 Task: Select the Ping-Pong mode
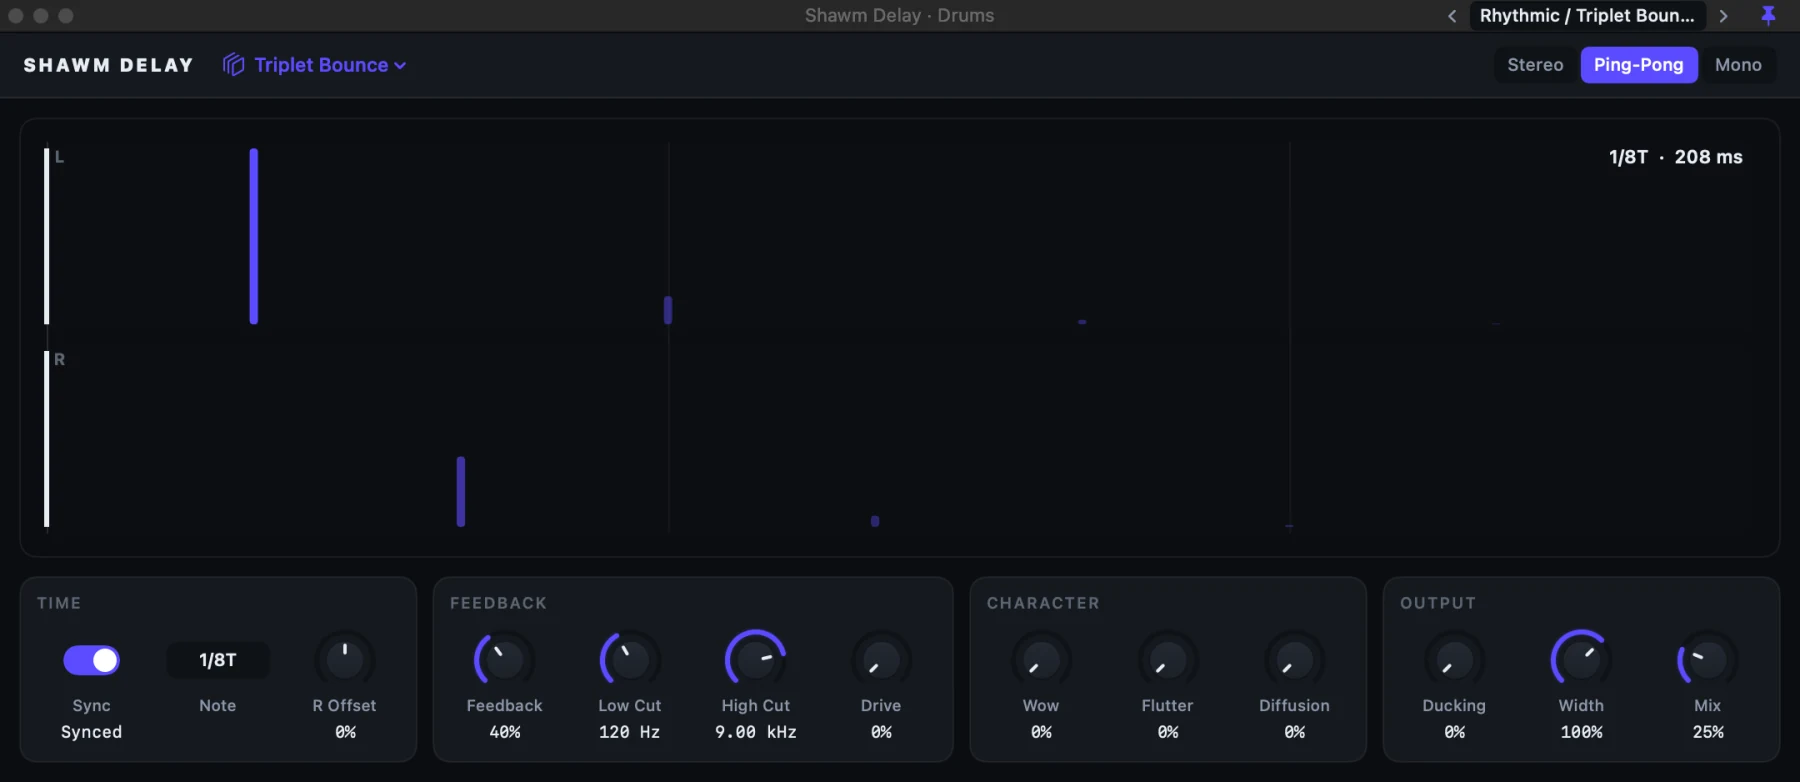coord(1638,65)
